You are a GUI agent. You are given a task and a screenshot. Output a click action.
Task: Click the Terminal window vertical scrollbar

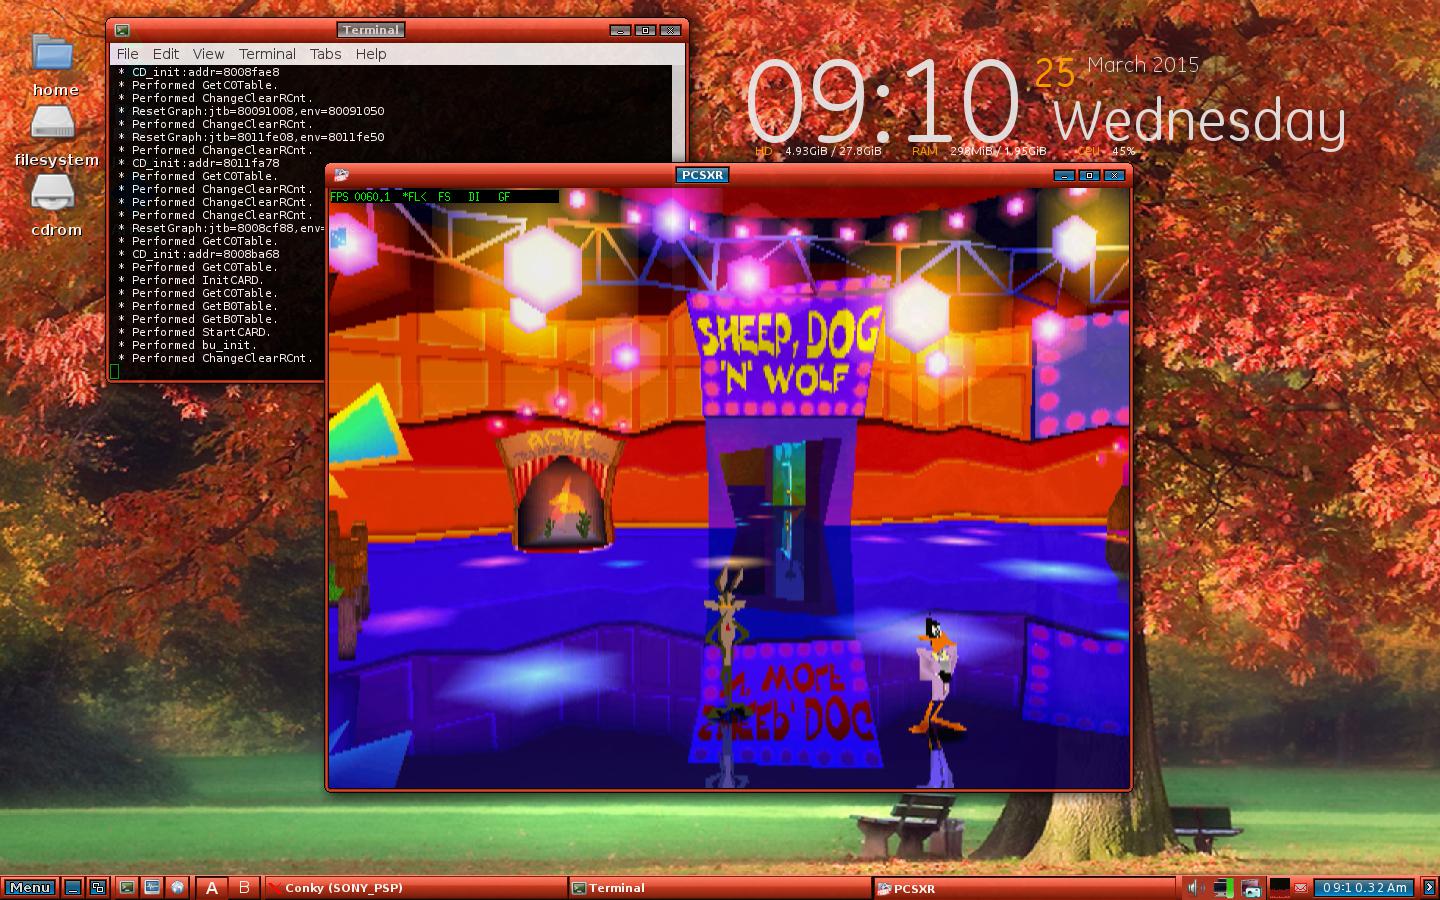[678, 115]
